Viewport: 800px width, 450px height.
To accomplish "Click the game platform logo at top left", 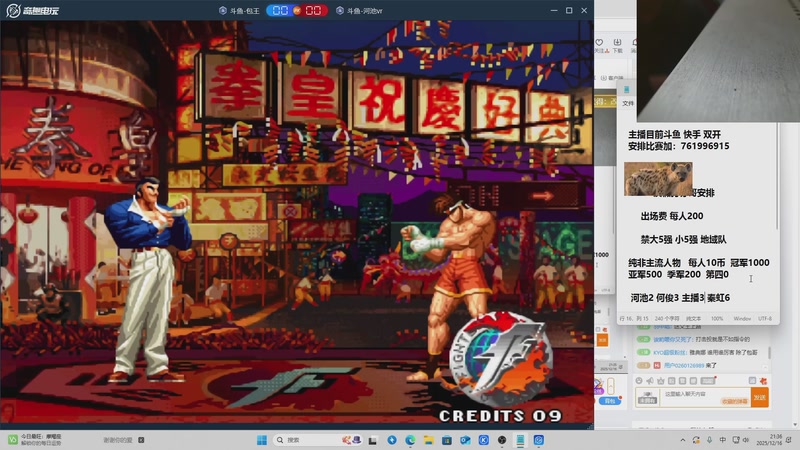I will click(x=32, y=10).
